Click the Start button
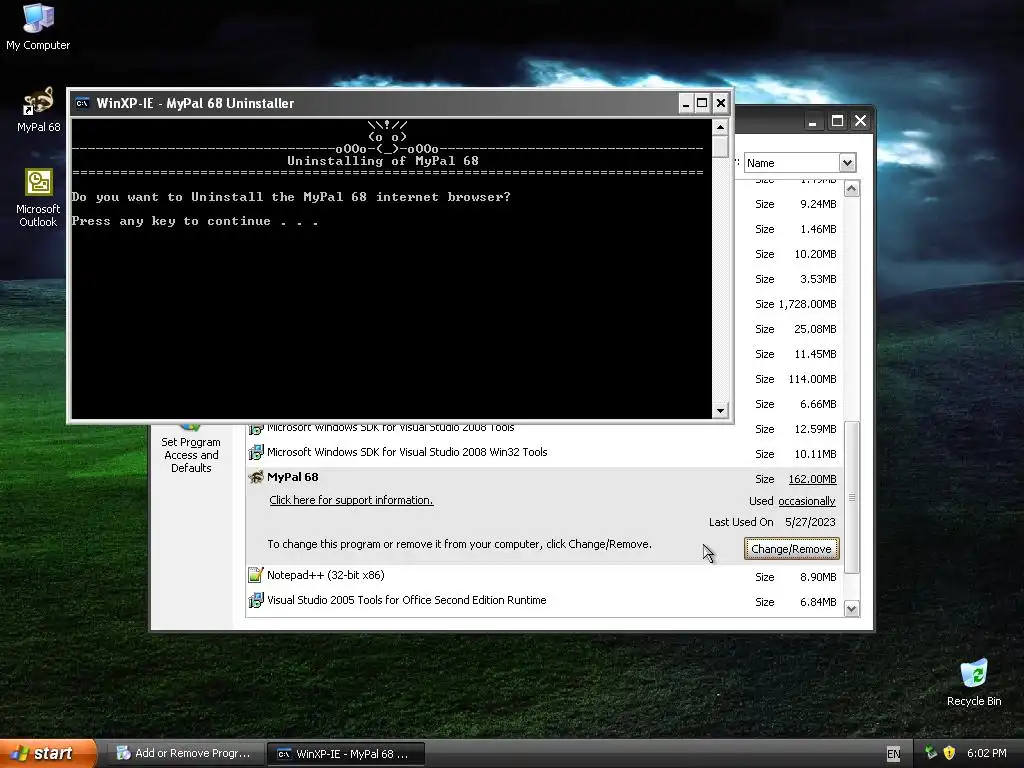 click(x=48, y=753)
